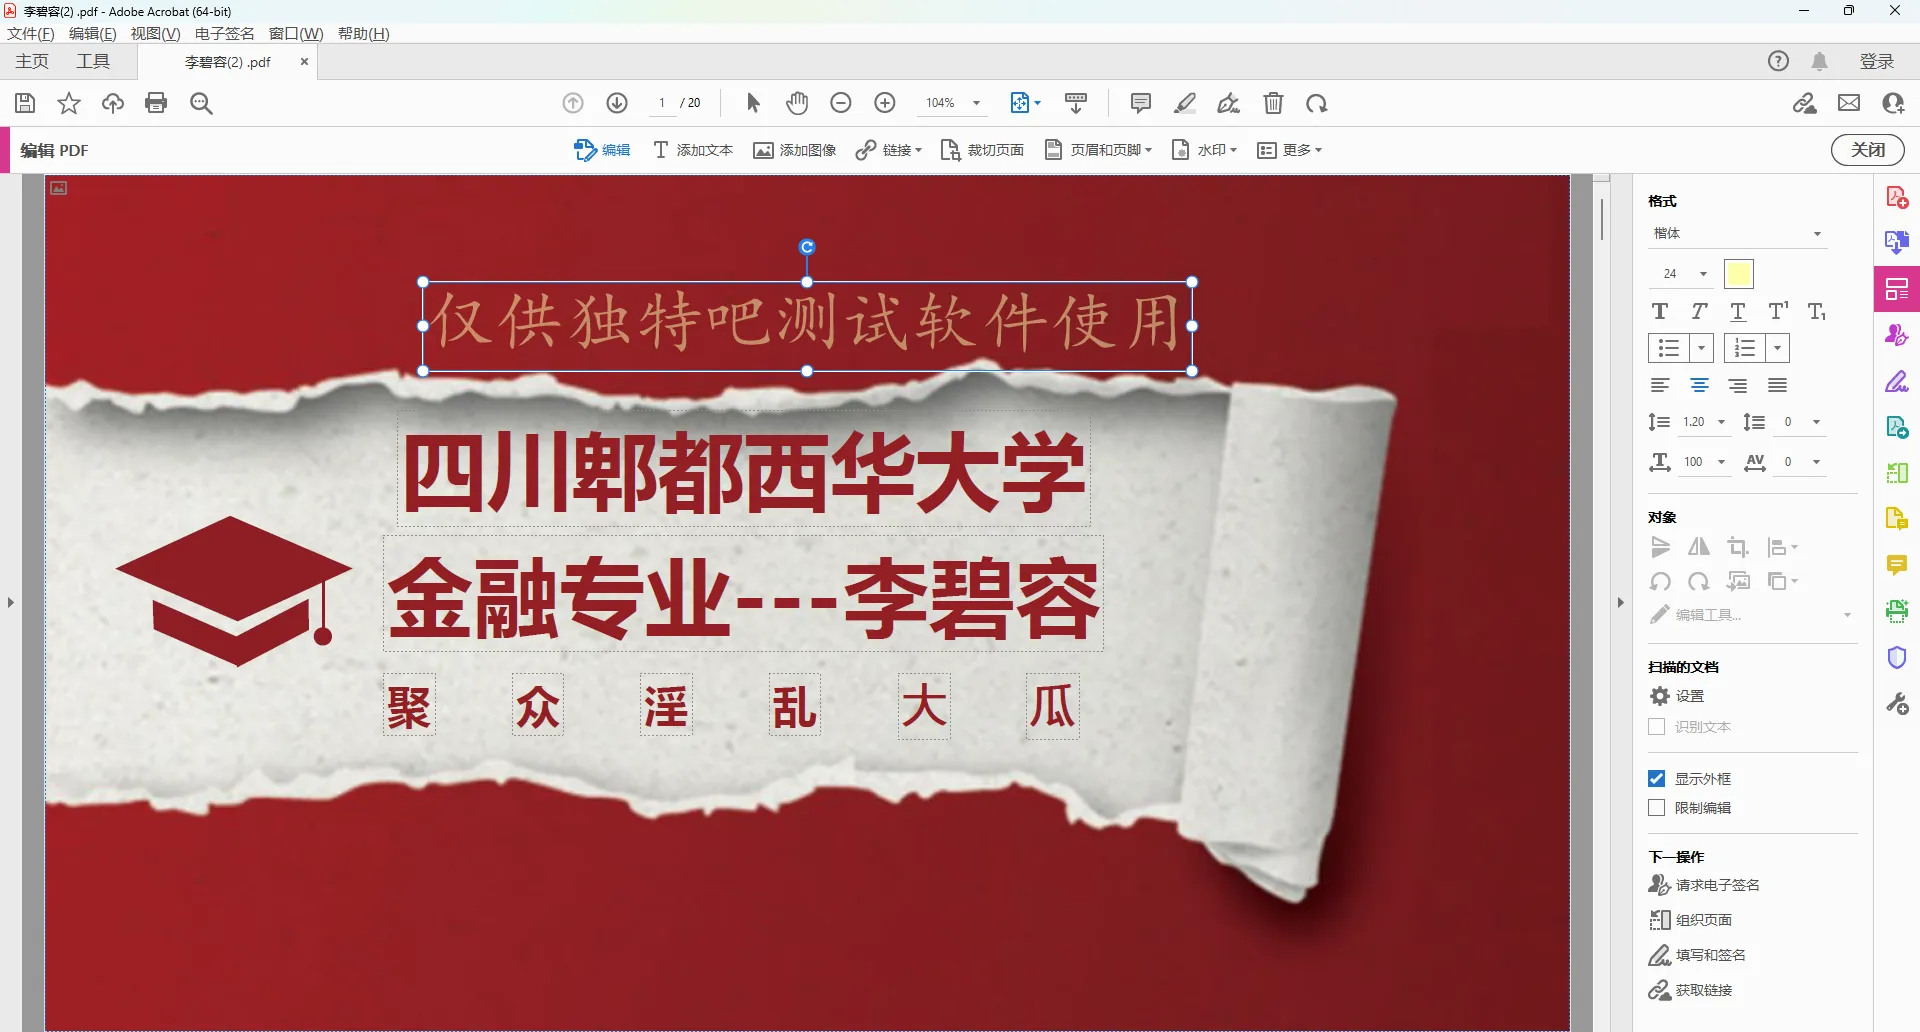Open the 更多 dropdown menu
The image size is (1920, 1032).
(x=1289, y=150)
